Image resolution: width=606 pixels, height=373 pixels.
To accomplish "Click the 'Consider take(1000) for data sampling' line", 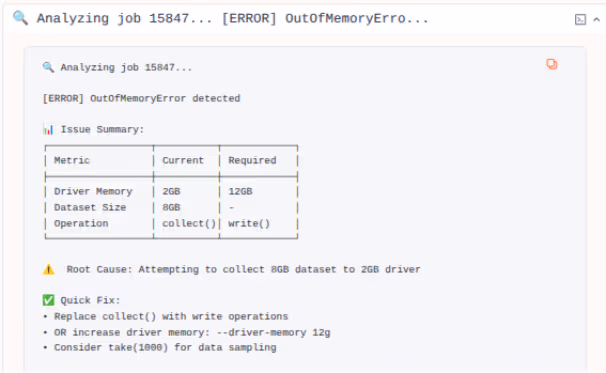I will 165,347.
